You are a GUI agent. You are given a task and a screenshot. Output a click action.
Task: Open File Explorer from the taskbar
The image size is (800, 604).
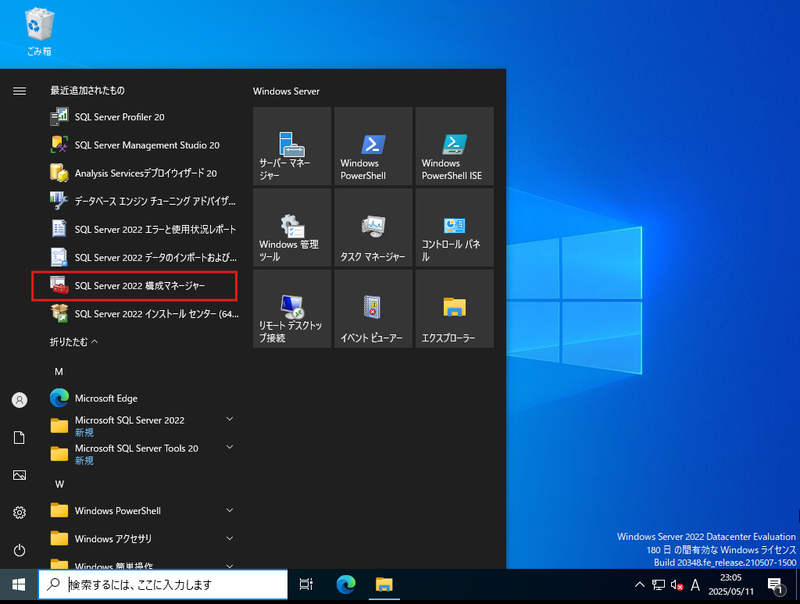tap(384, 585)
